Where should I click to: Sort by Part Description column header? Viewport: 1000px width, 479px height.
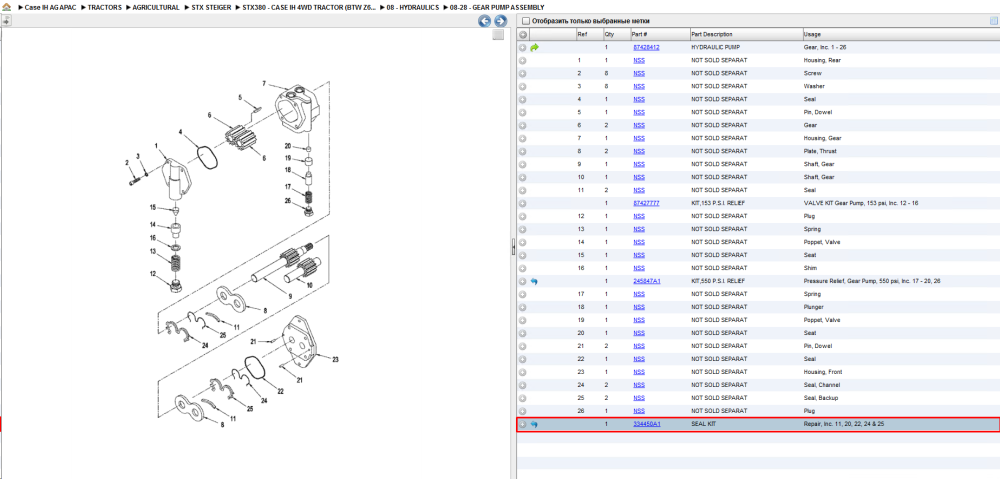[x=746, y=34]
